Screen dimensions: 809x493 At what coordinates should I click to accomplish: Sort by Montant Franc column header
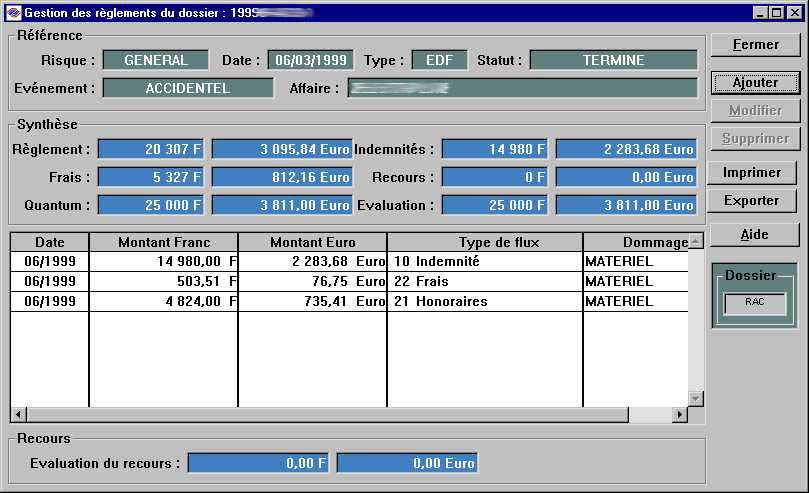point(163,243)
